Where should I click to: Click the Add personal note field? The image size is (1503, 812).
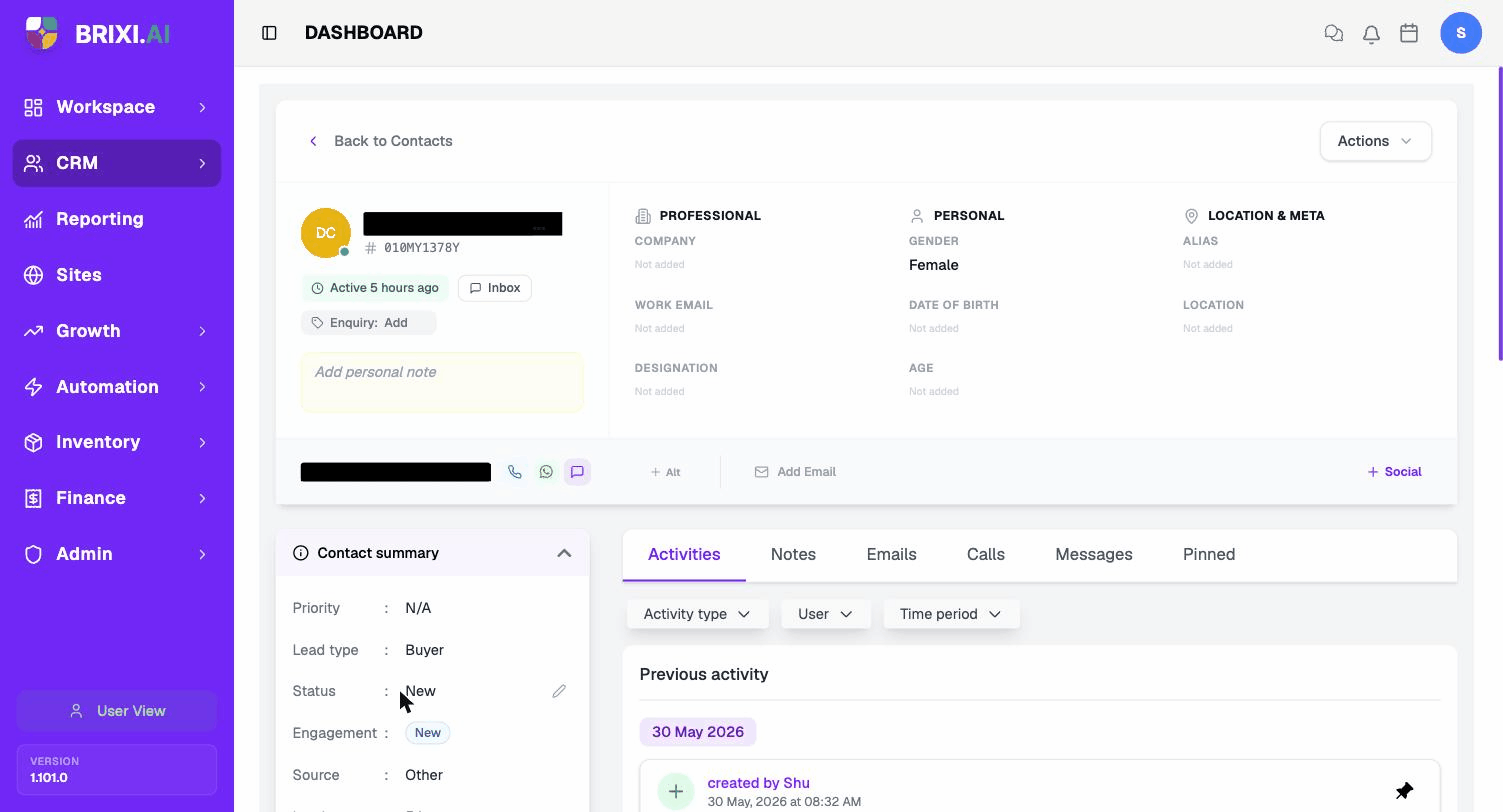[442, 382]
